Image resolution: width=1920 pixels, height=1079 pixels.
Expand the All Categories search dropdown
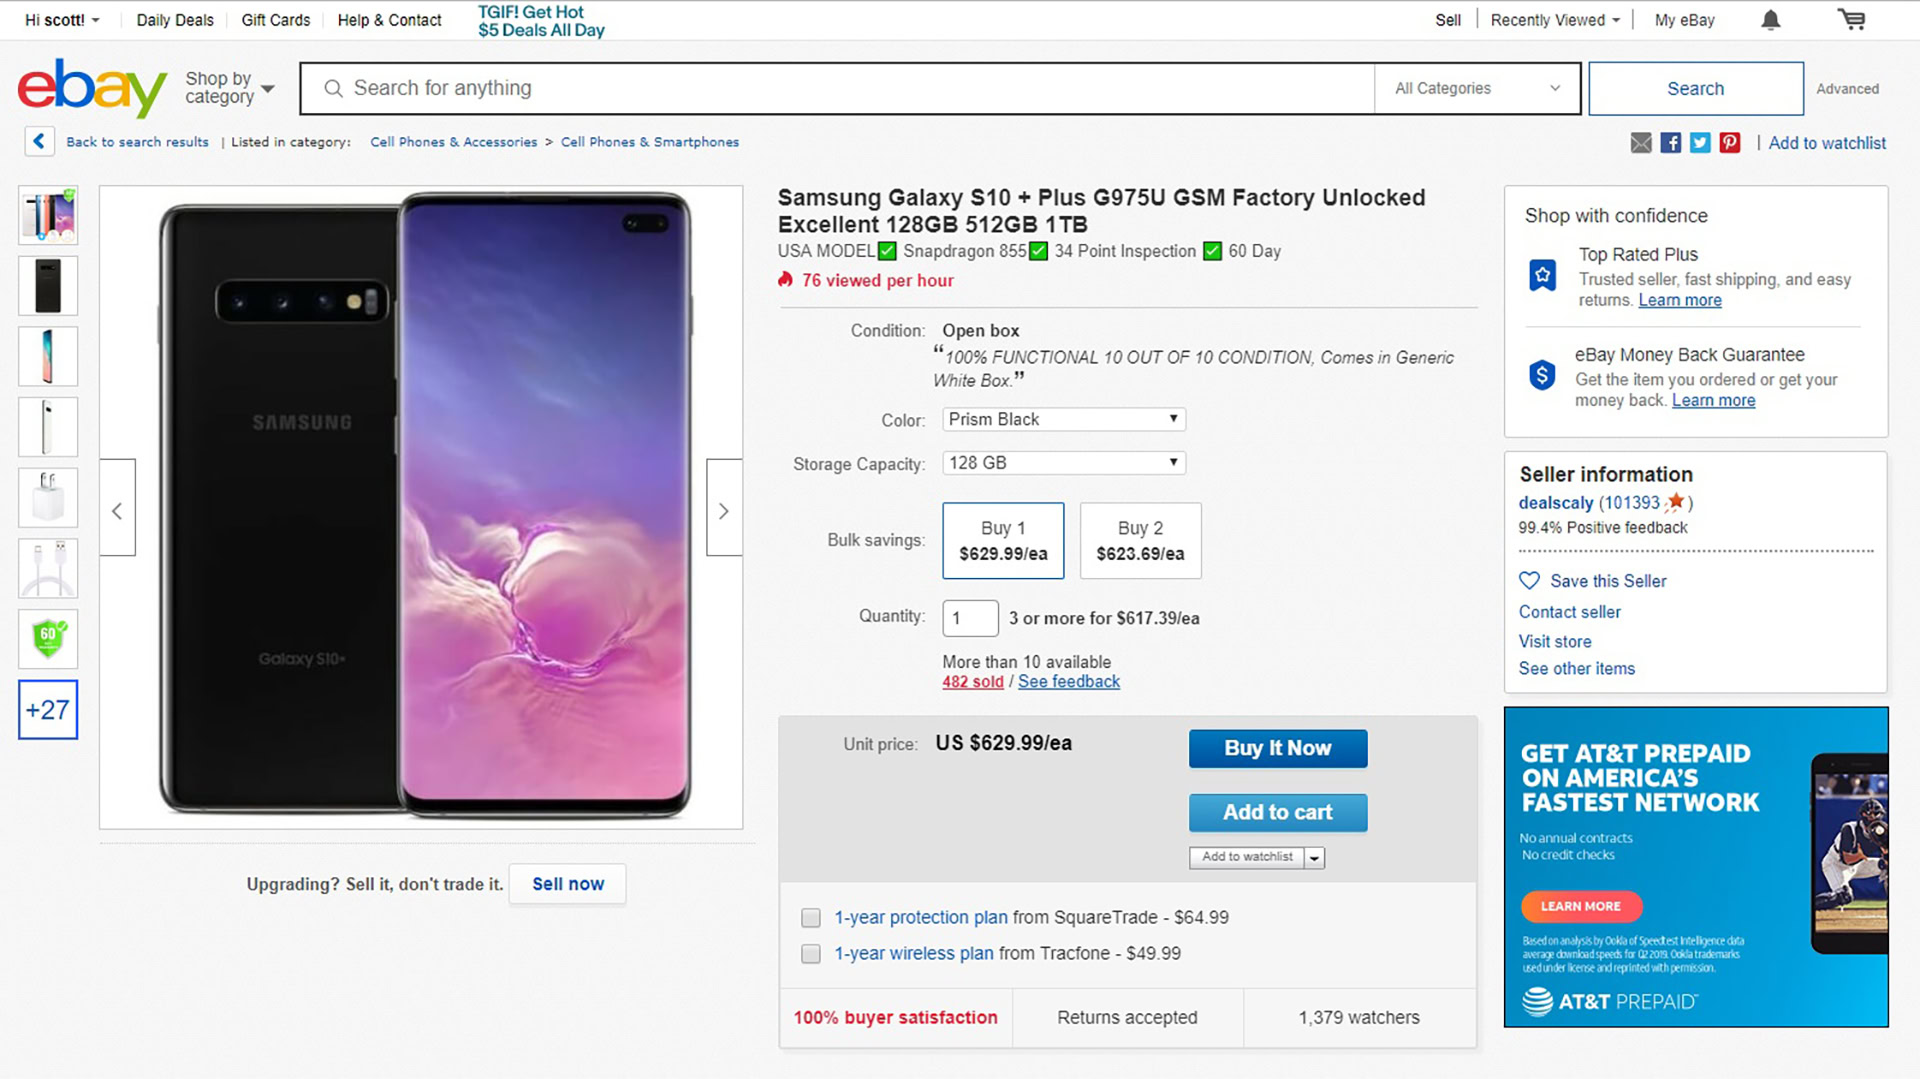(1476, 88)
